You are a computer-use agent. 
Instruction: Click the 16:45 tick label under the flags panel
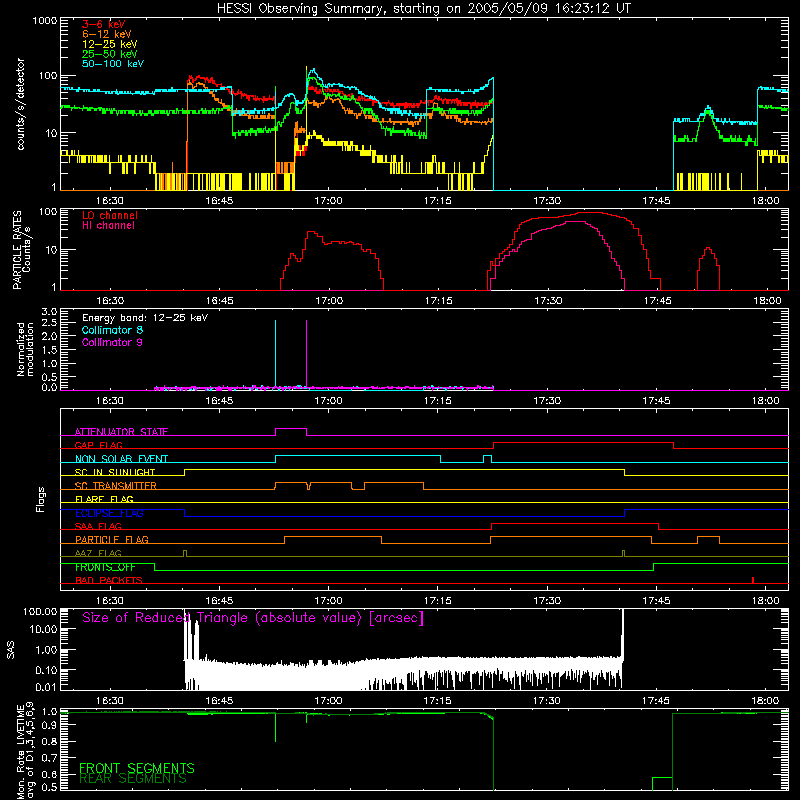click(219, 601)
